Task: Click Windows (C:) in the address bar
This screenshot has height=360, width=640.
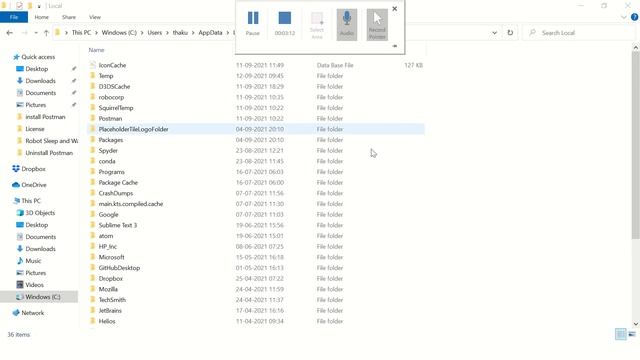Action: (119, 33)
